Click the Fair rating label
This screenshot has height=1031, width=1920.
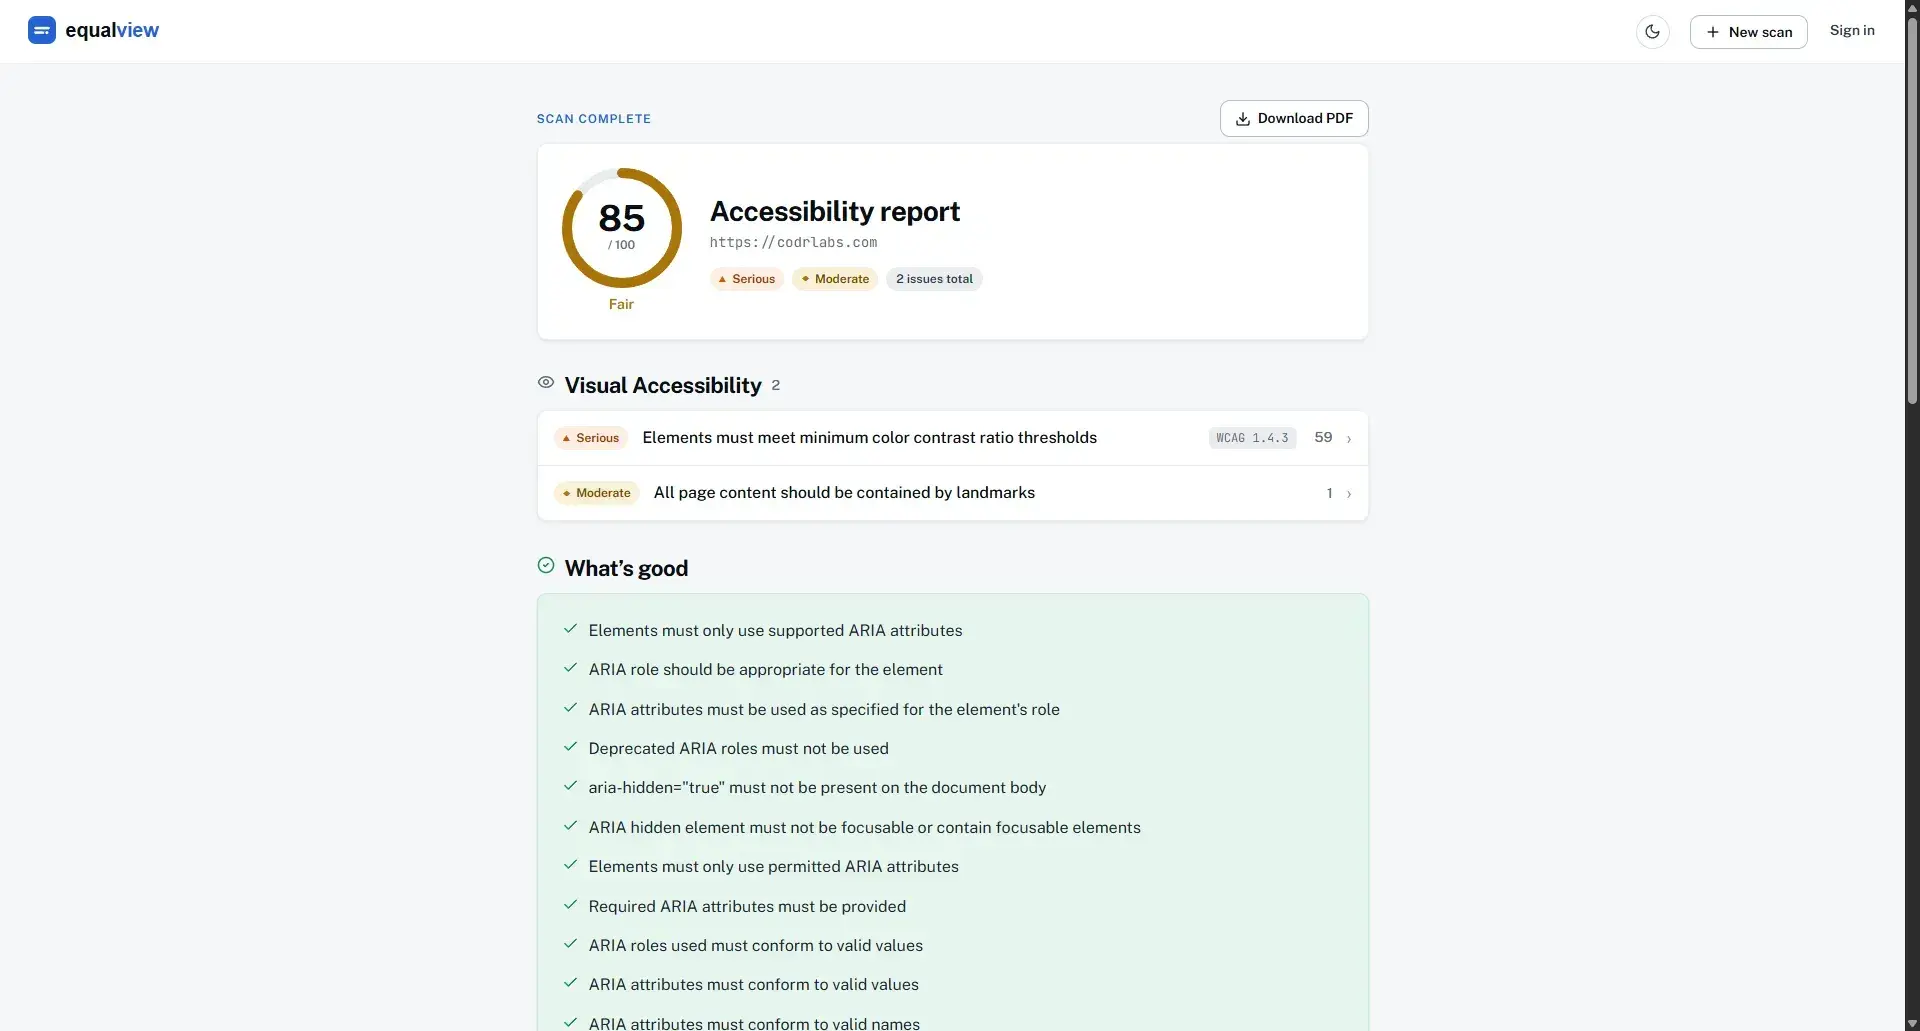(621, 304)
